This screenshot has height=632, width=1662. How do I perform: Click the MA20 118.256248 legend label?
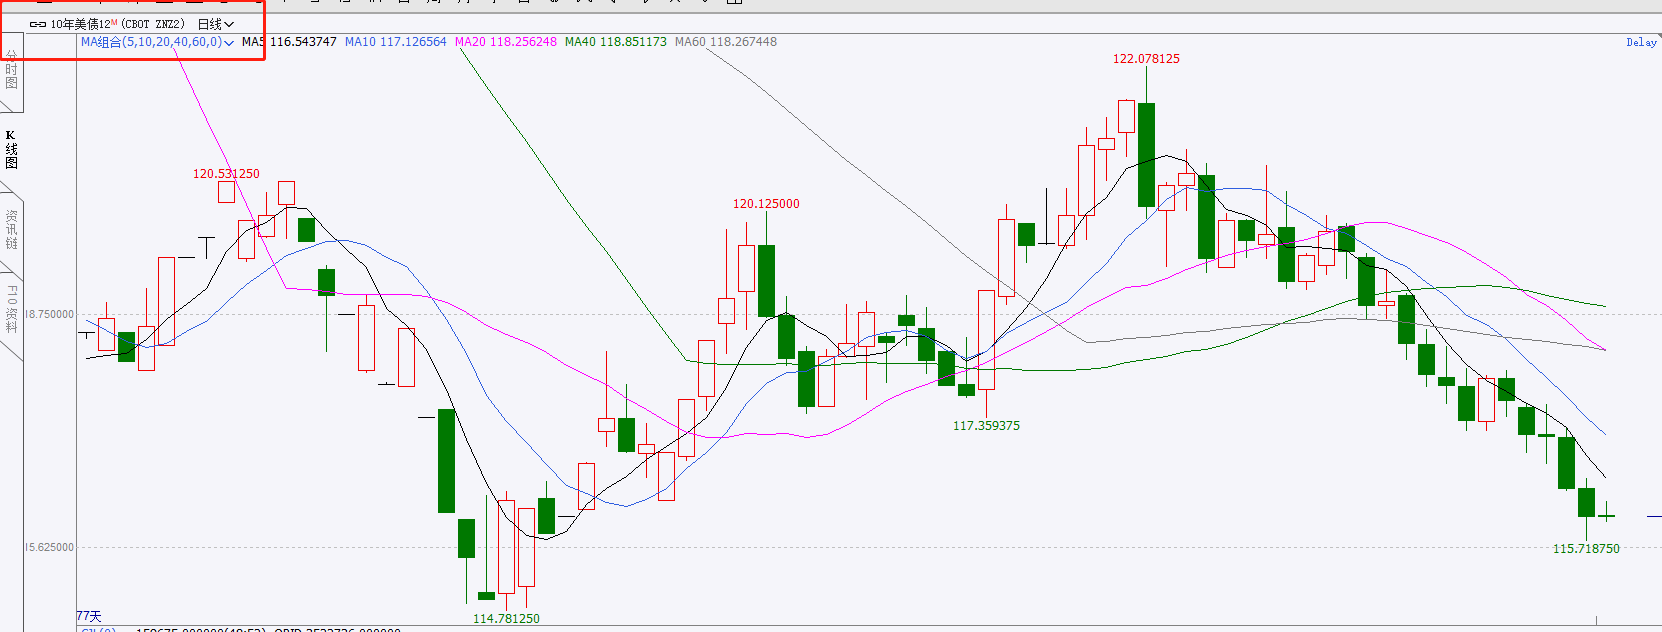pos(506,42)
